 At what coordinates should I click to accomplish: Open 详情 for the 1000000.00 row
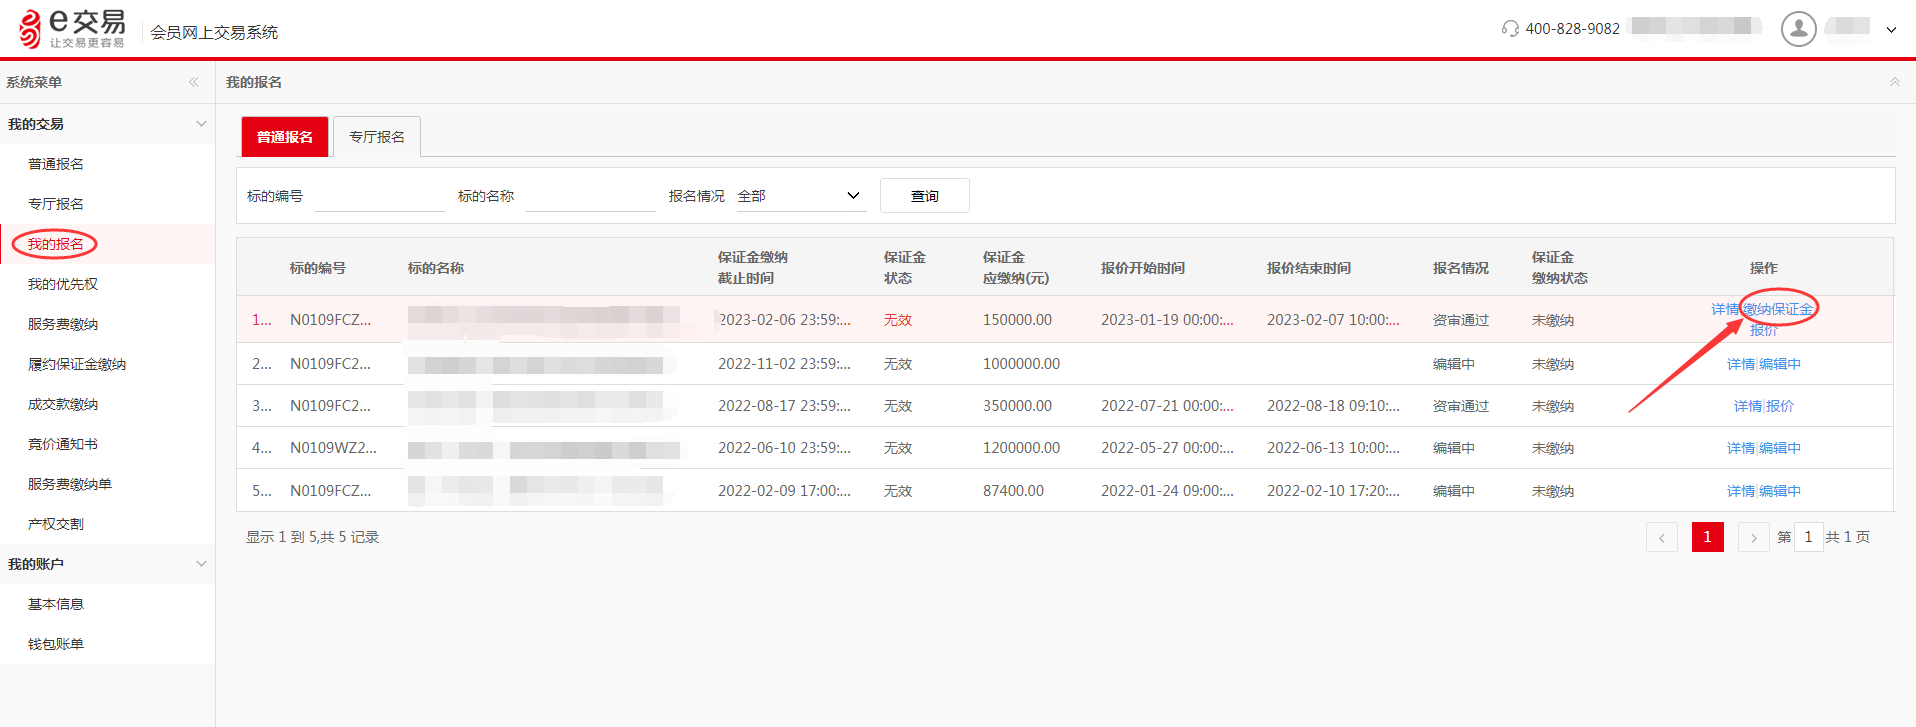point(1741,364)
